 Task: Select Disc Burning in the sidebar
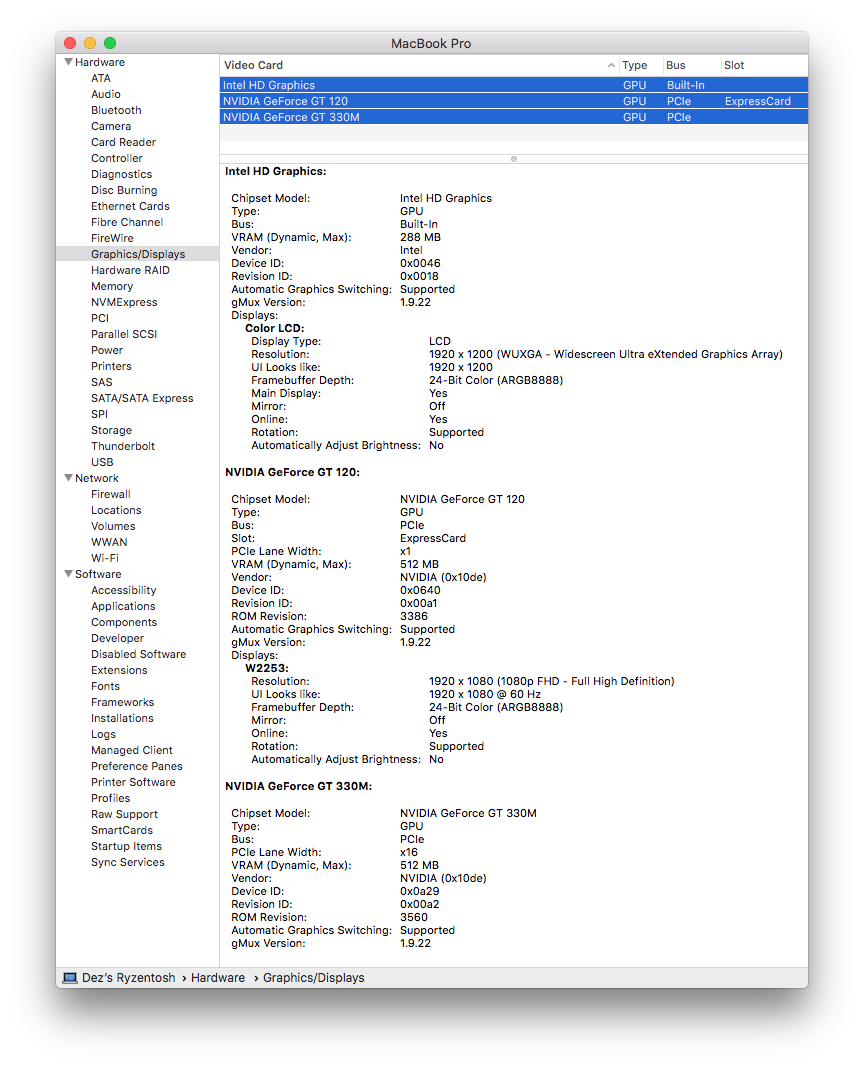click(x=124, y=190)
